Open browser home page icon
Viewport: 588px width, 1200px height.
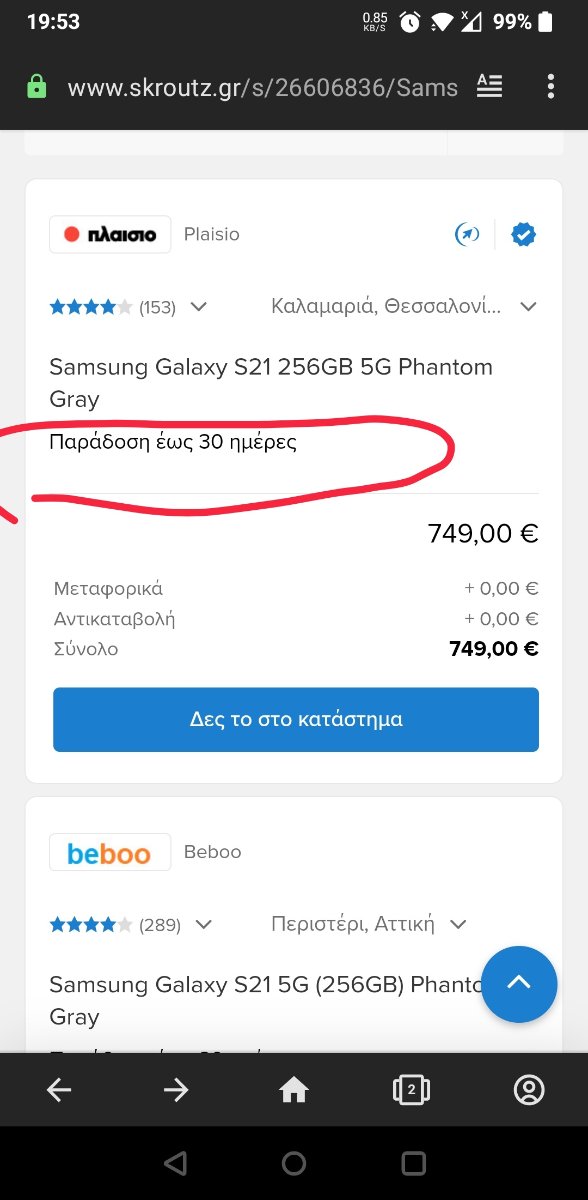[294, 1090]
